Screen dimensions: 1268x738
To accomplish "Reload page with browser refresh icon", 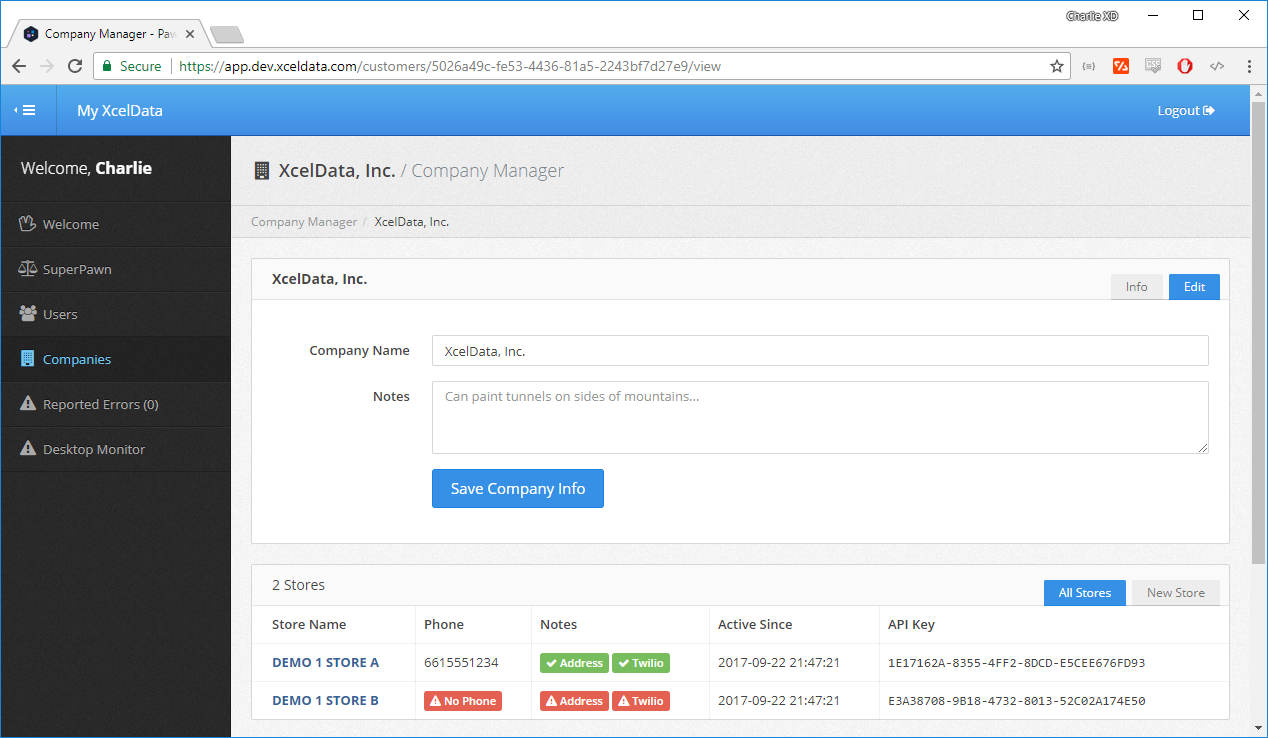I will [75, 66].
